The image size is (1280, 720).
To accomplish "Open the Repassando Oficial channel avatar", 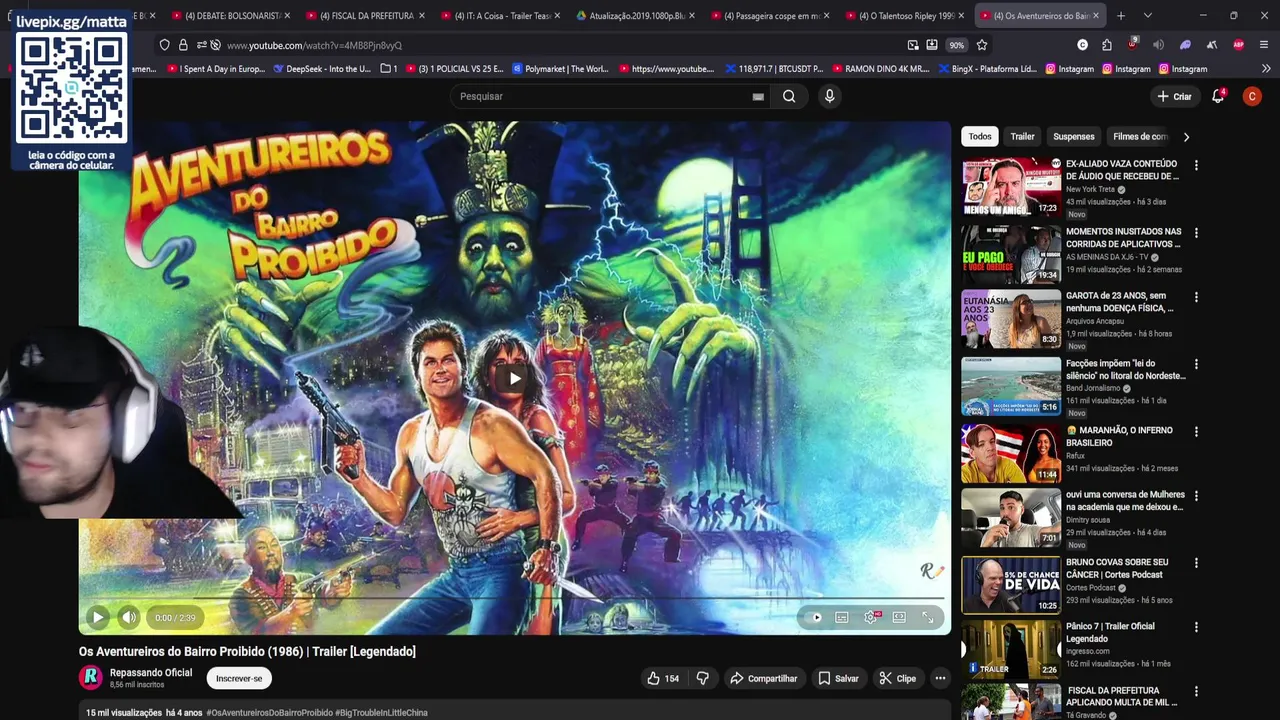I will [x=91, y=677].
